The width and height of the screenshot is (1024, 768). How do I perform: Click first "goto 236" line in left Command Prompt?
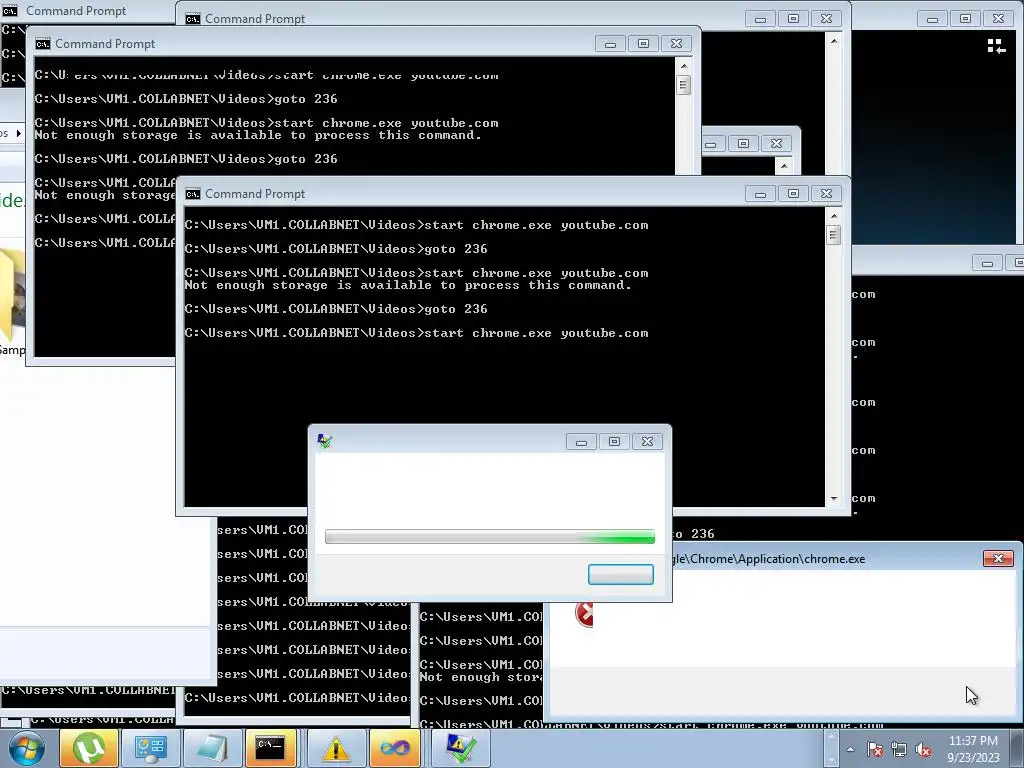point(306,99)
